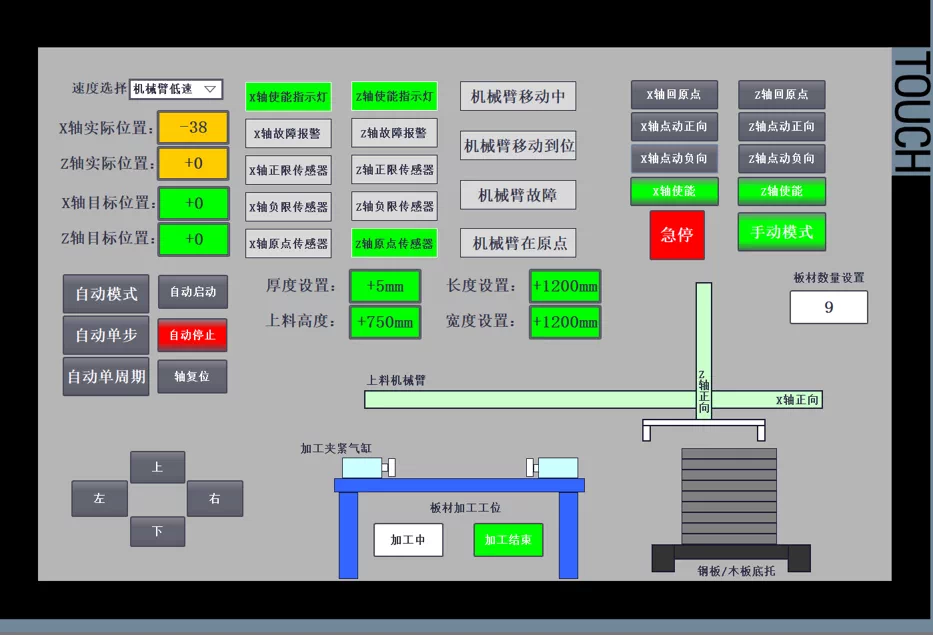The image size is (933, 635).
Task: Click the 上 direction button
Action: [157, 467]
